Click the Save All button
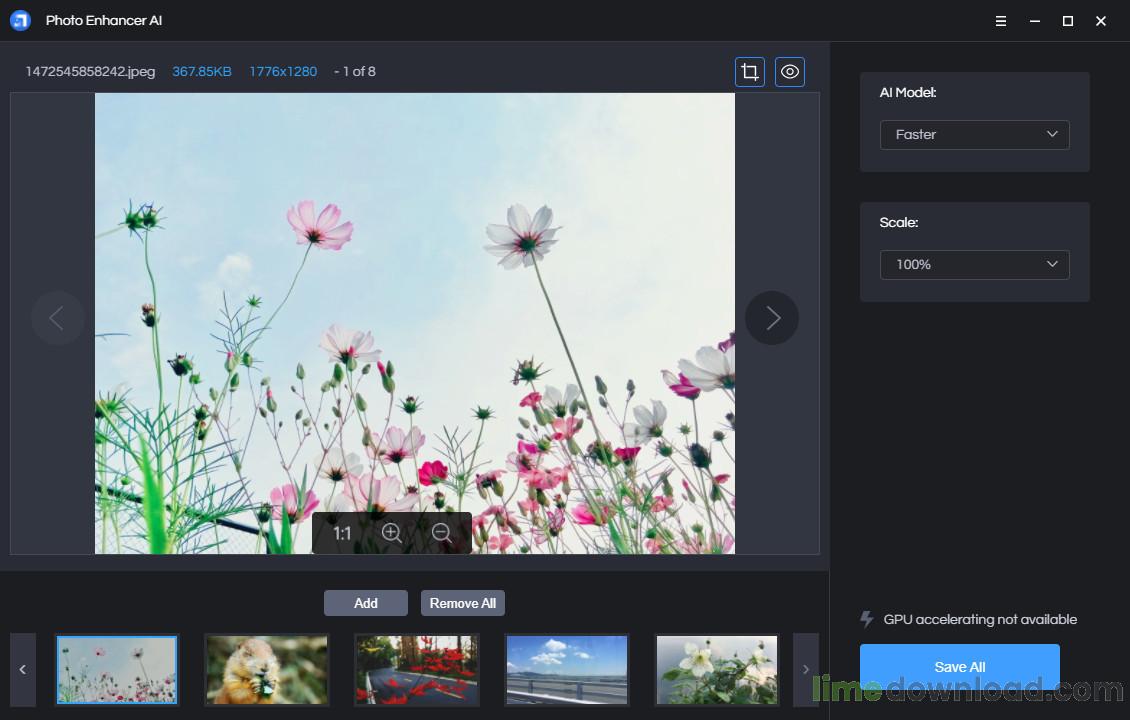 959,666
